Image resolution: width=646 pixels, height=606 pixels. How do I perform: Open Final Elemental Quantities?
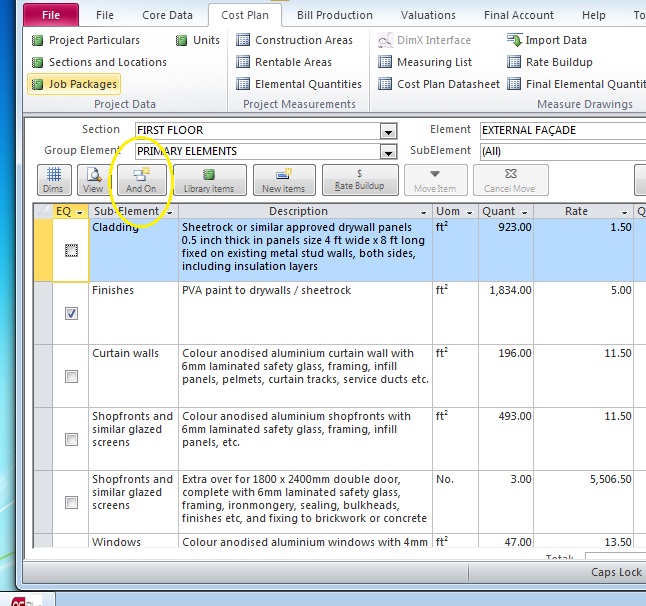point(576,84)
